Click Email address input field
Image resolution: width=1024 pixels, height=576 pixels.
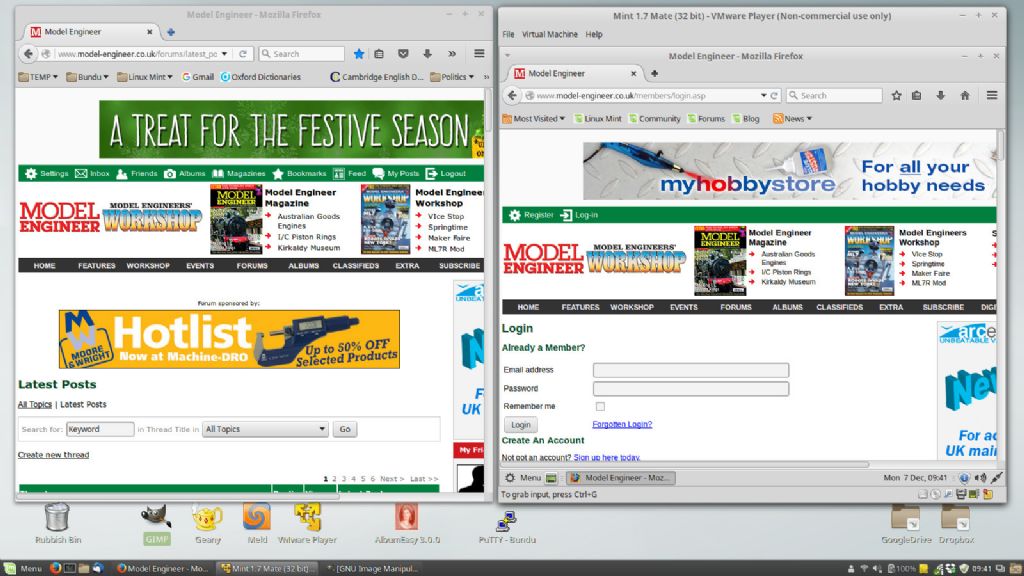coord(691,370)
